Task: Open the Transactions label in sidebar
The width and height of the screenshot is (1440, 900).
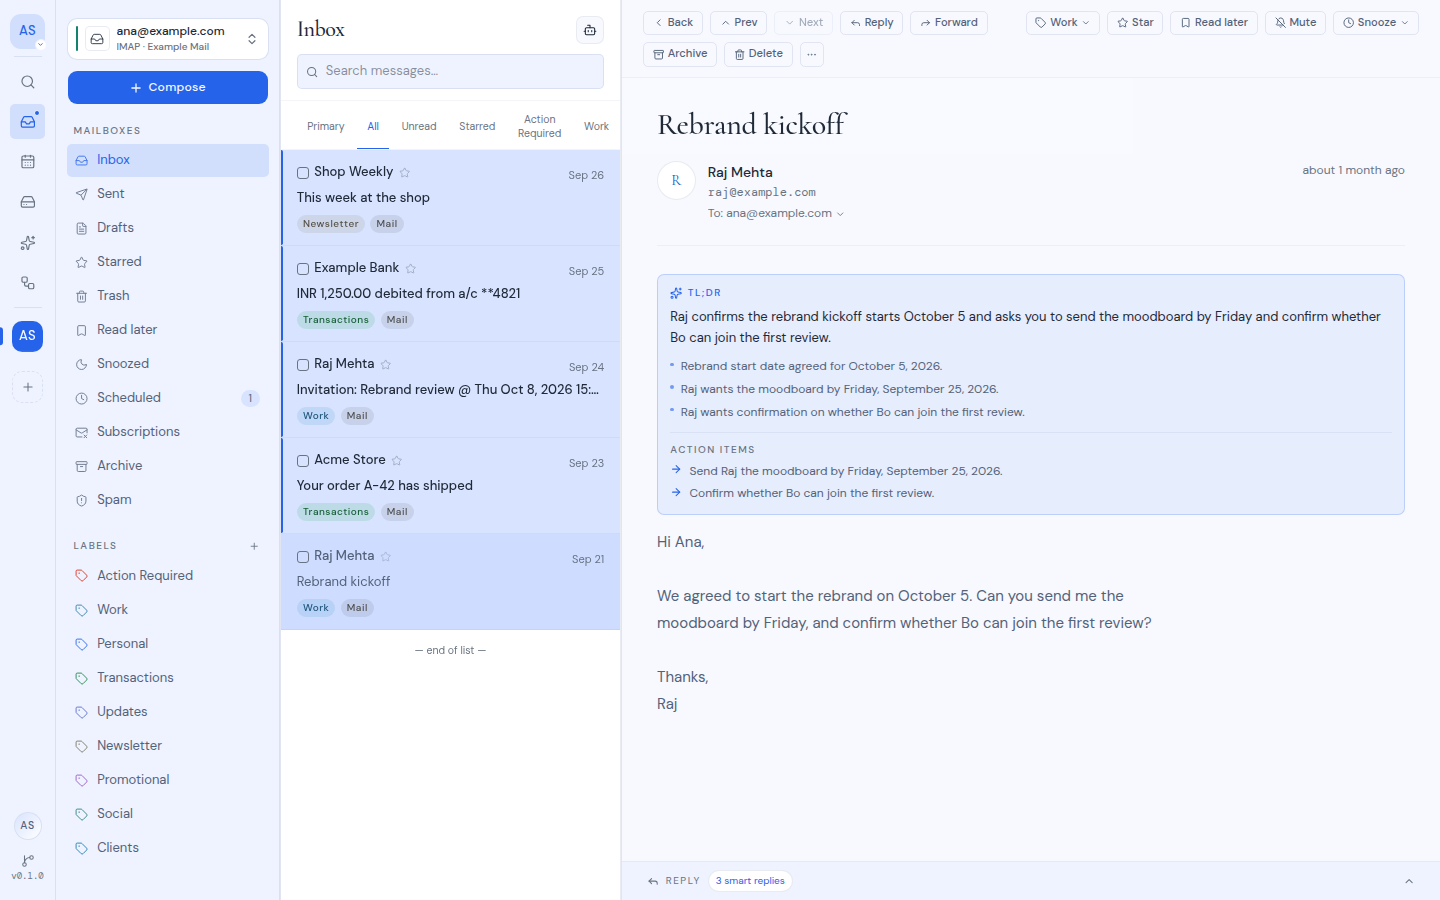Action: 168,678
